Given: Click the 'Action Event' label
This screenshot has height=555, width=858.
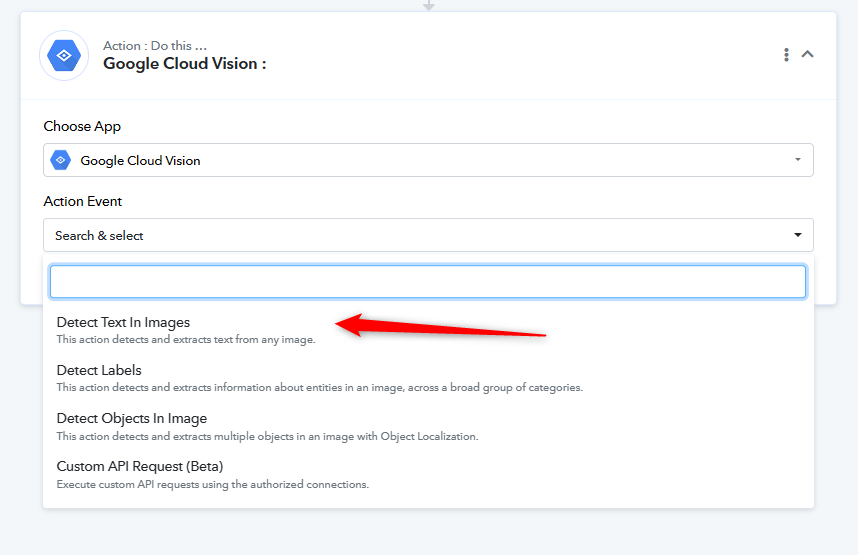Looking at the screenshot, I should pyautogui.click(x=83, y=201).
